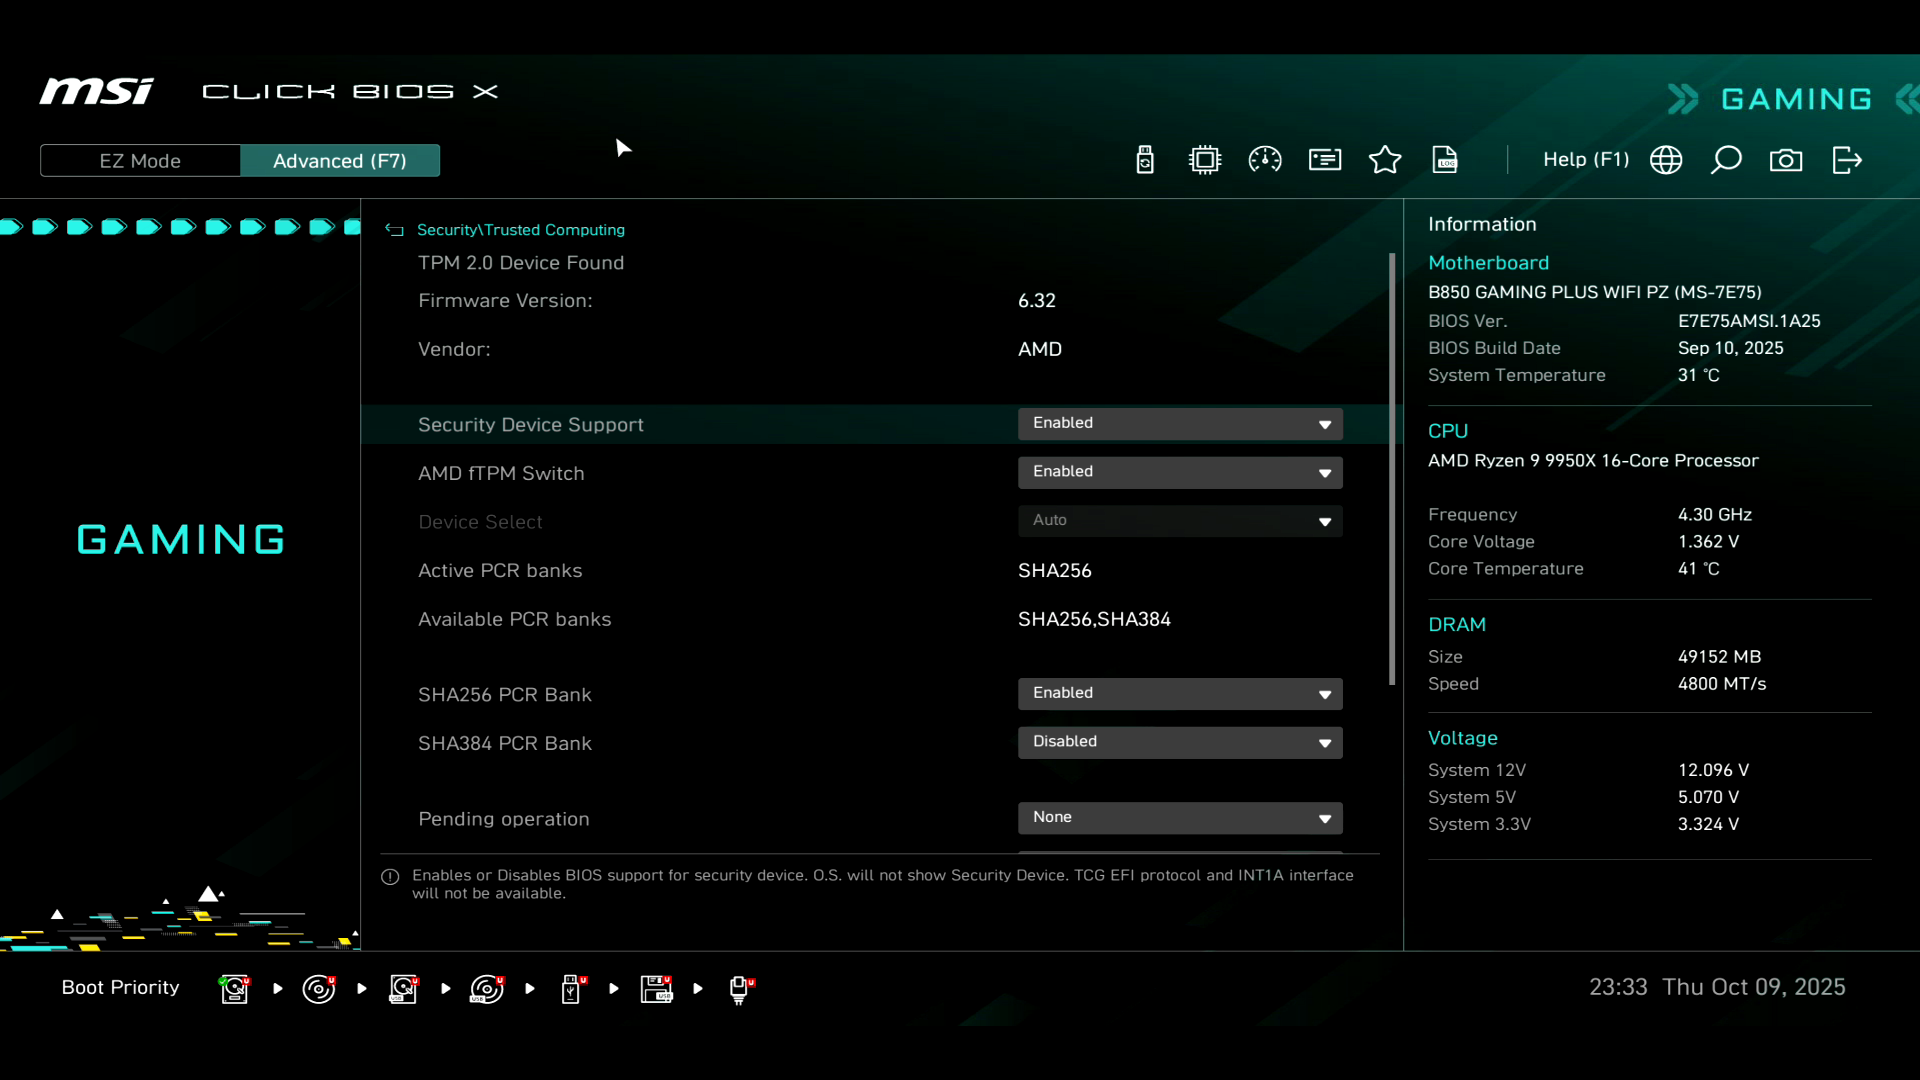Take screenshot with camera icon

pyautogui.click(x=1786, y=160)
